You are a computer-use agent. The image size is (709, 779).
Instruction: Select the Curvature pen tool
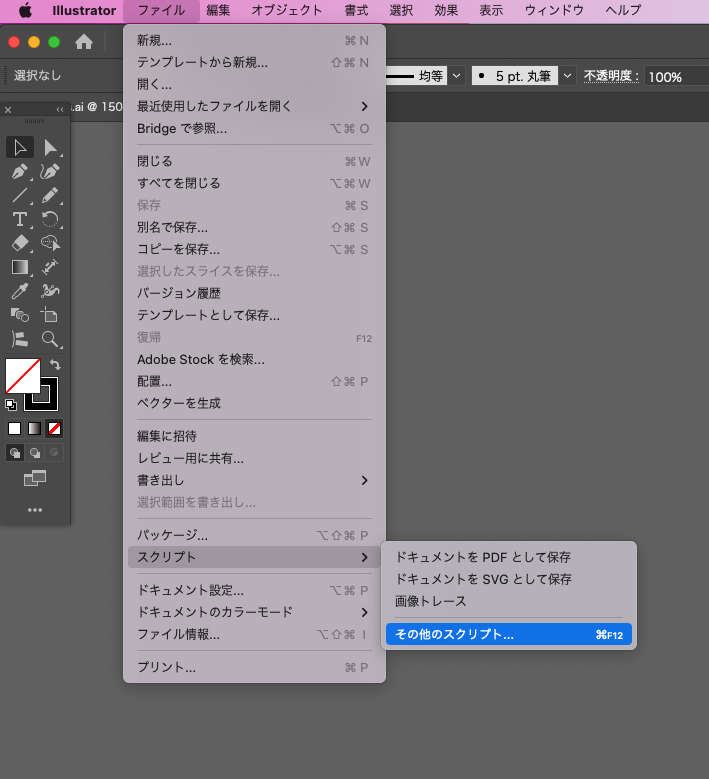(x=50, y=172)
